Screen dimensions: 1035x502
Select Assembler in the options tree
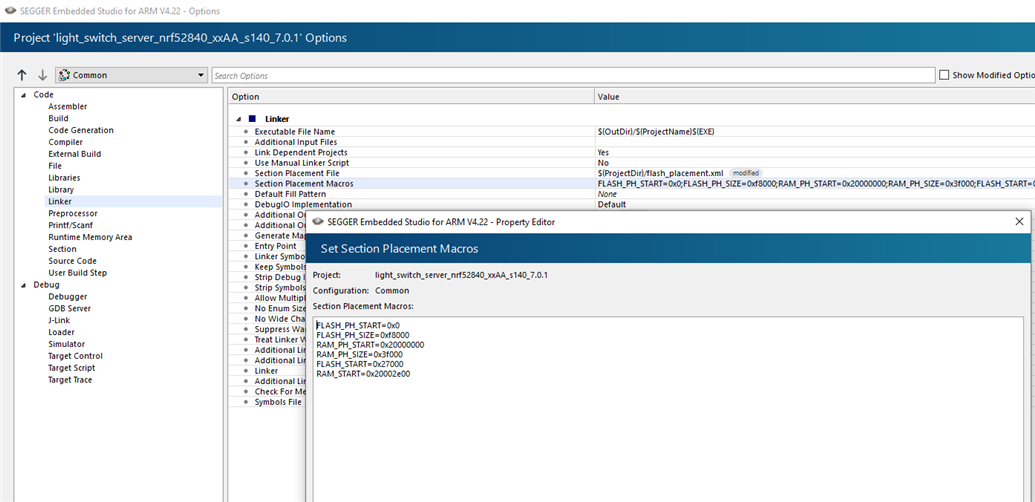(67, 106)
